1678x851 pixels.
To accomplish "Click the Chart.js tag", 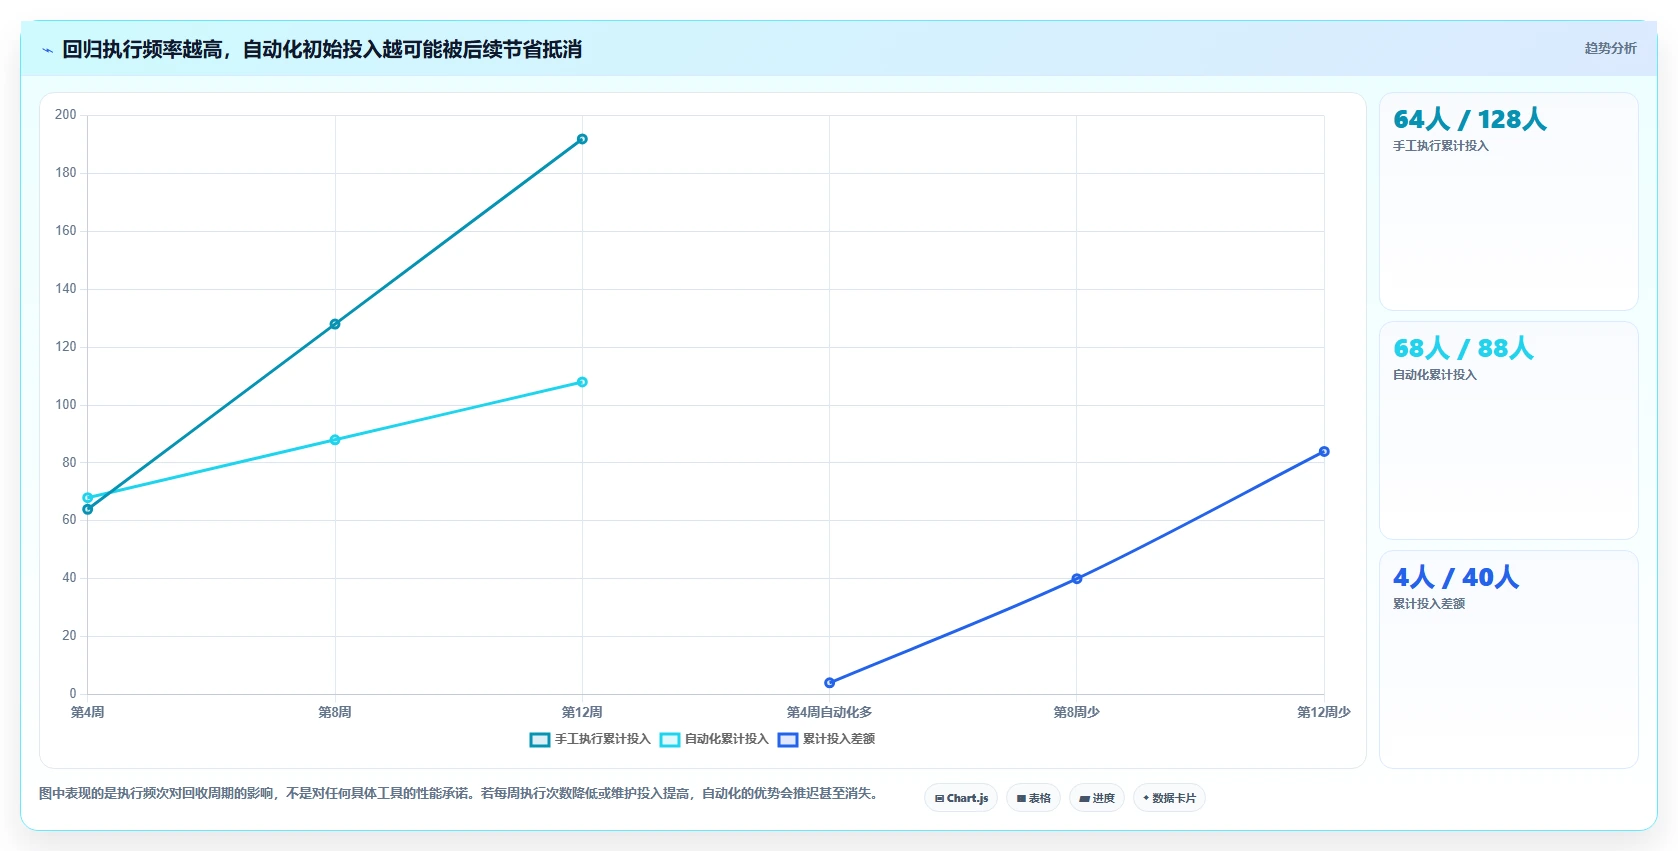I will 961,798.
